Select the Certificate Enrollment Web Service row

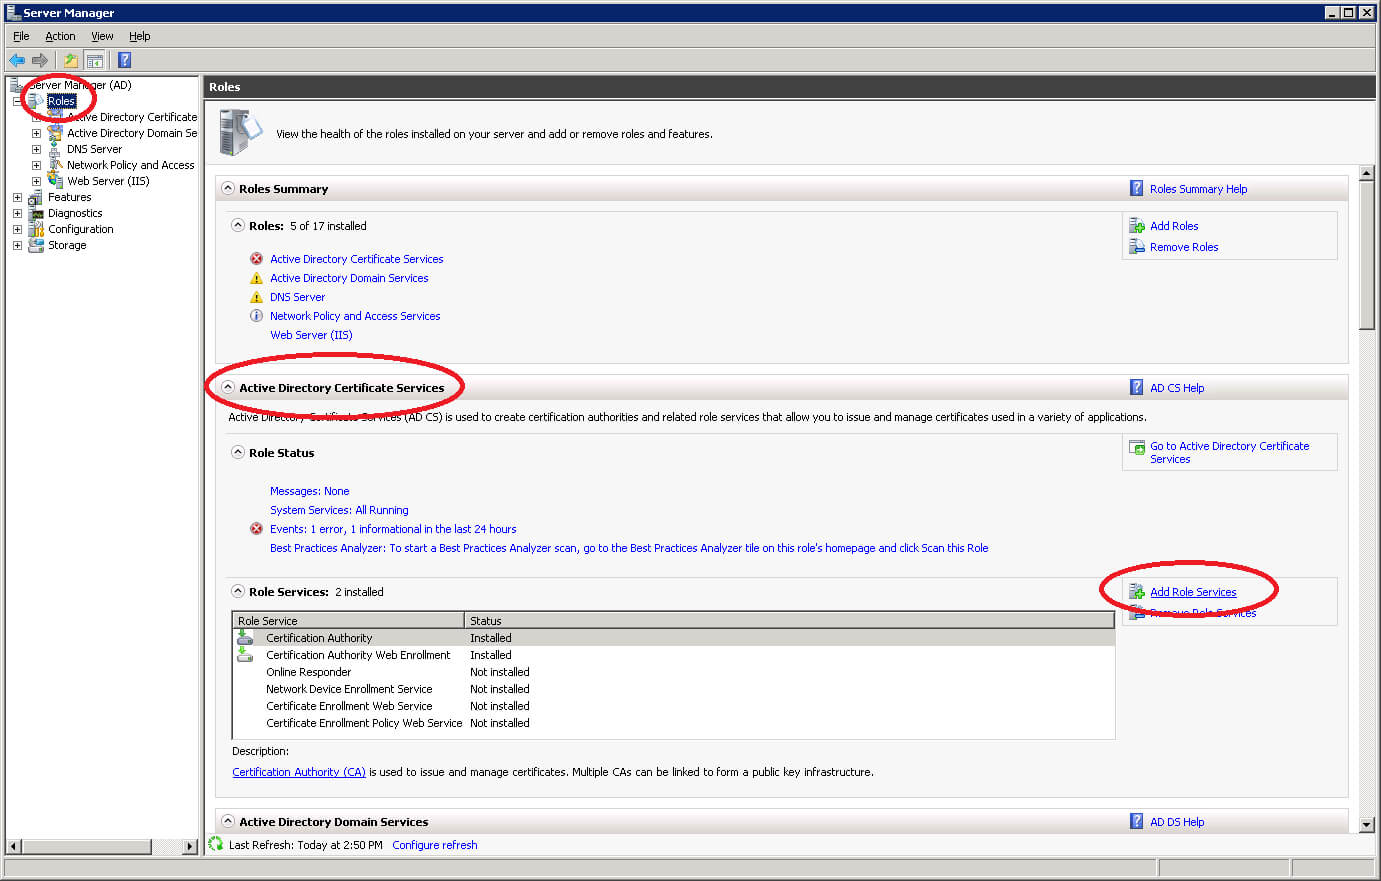(673, 706)
